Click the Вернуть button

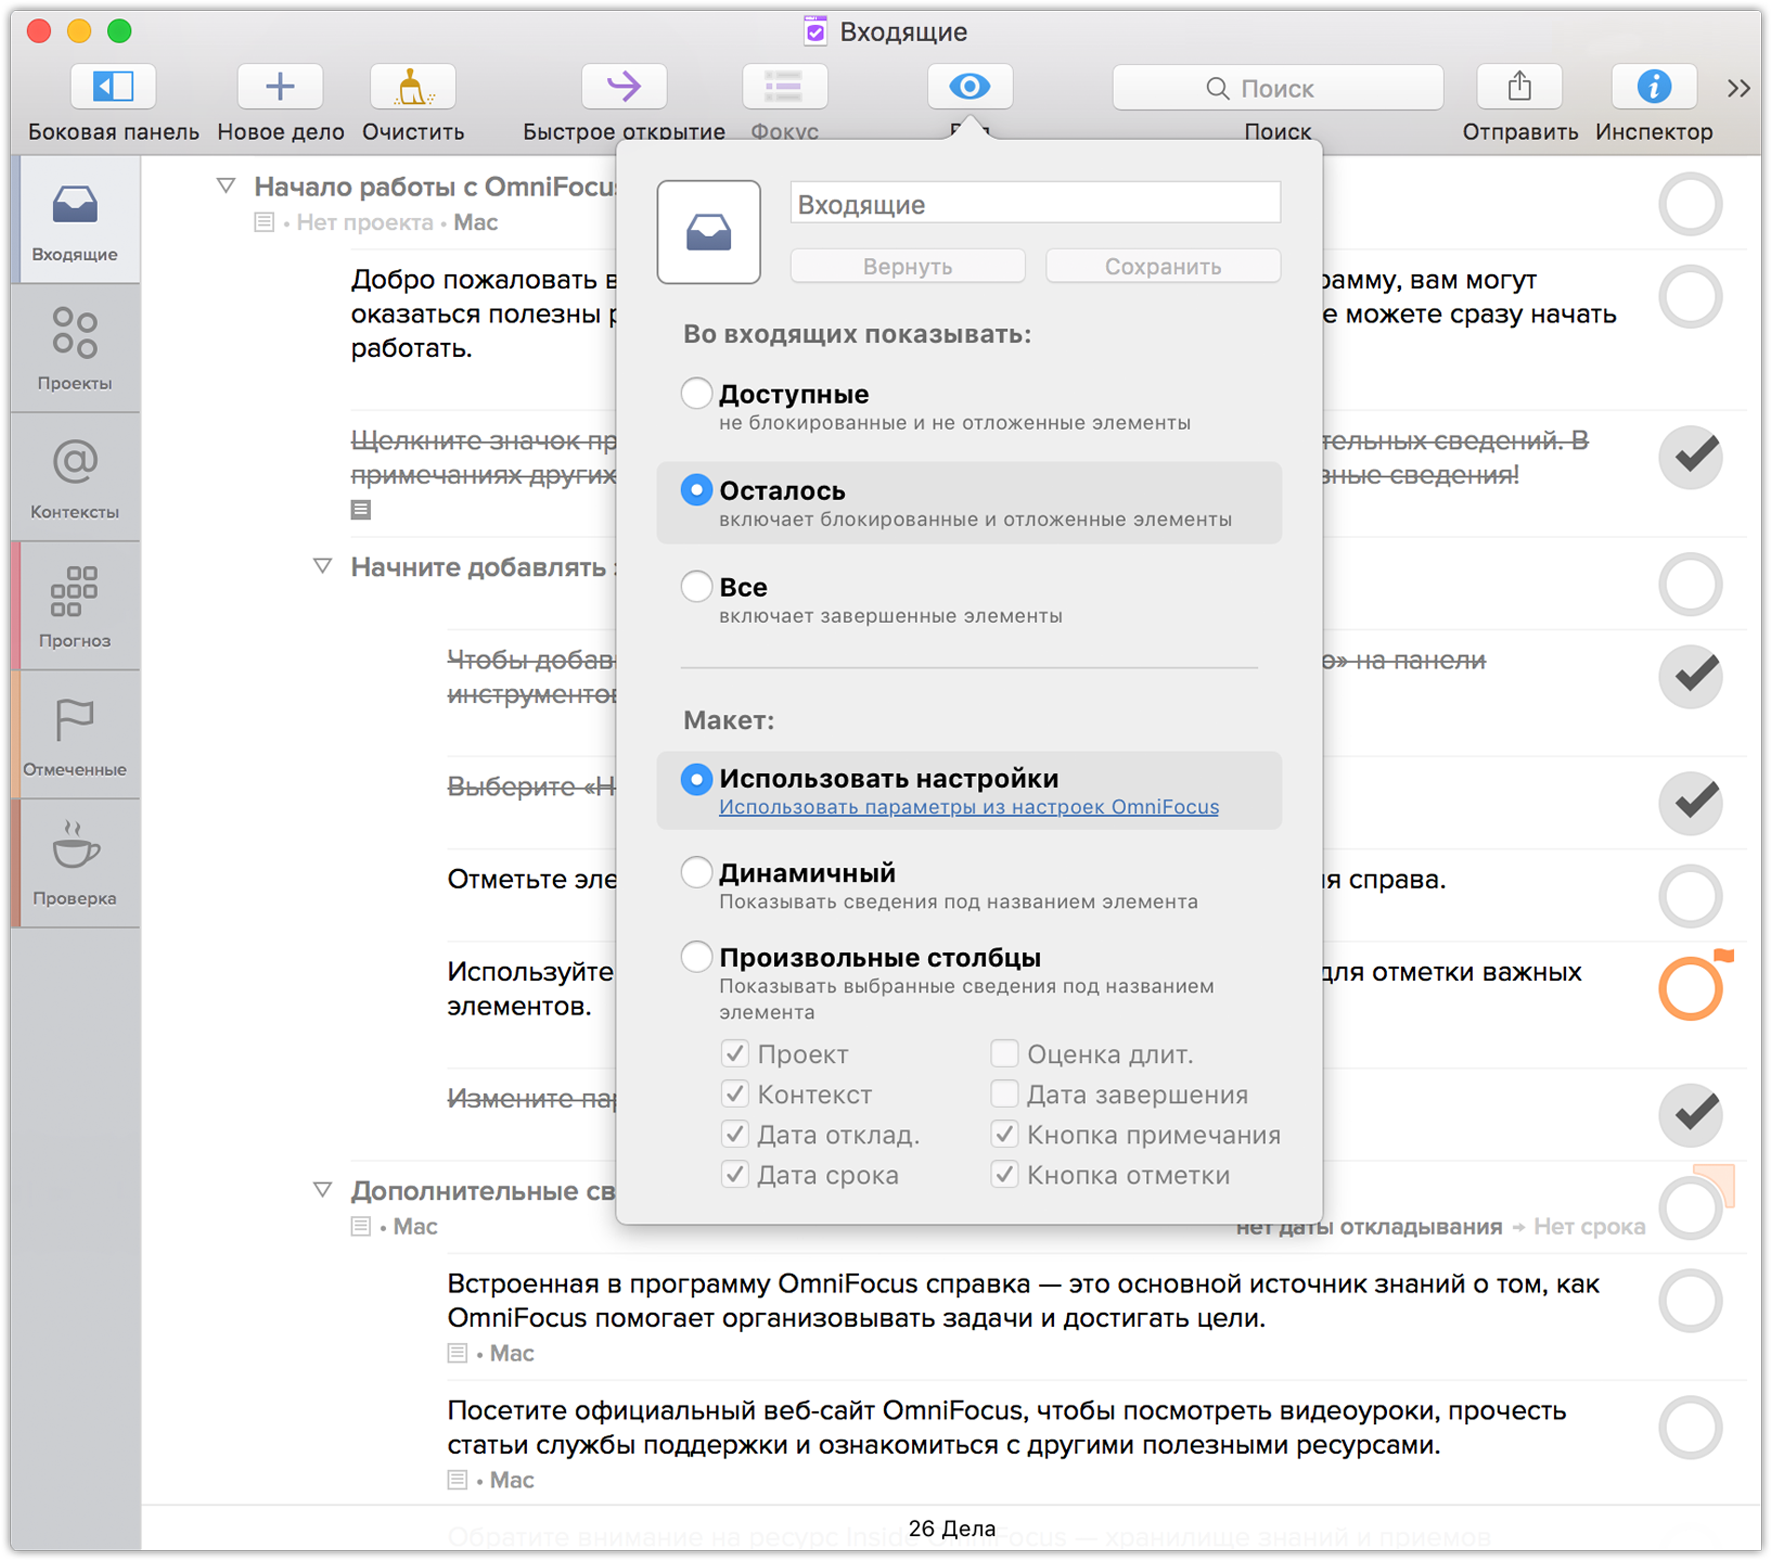(x=907, y=266)
